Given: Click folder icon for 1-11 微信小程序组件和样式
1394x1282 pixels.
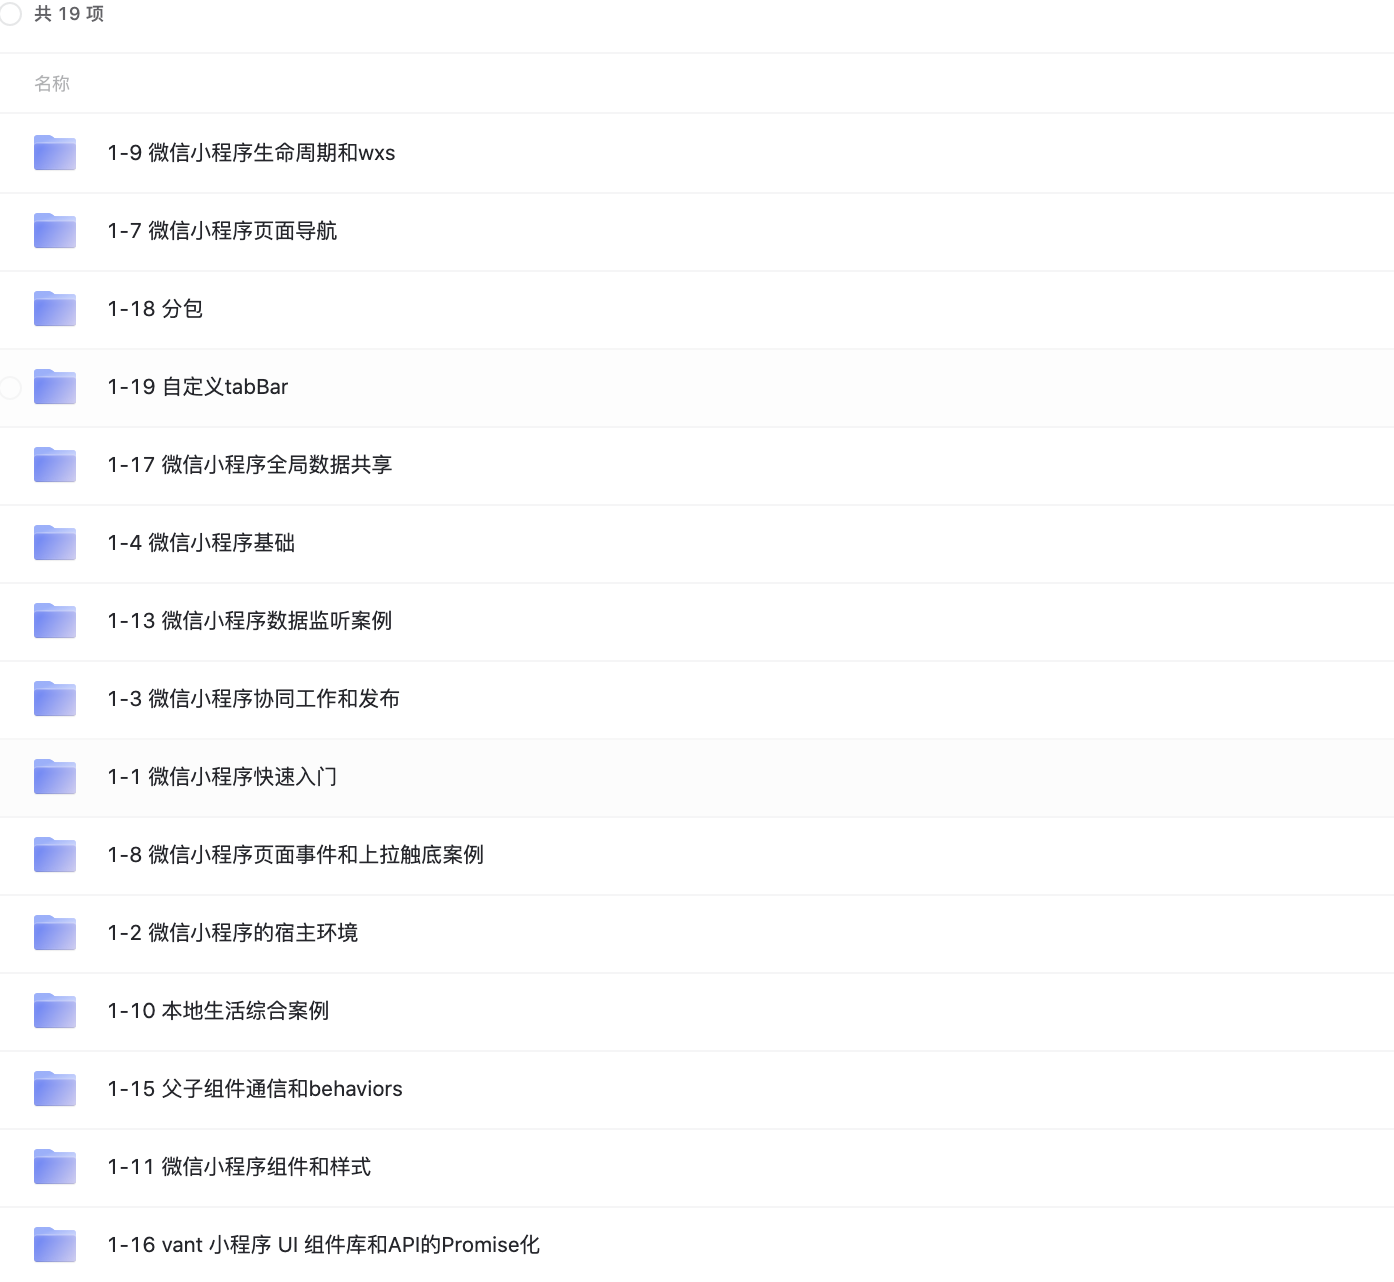Looking at the screenshot, I should (x=55, y=1167).
